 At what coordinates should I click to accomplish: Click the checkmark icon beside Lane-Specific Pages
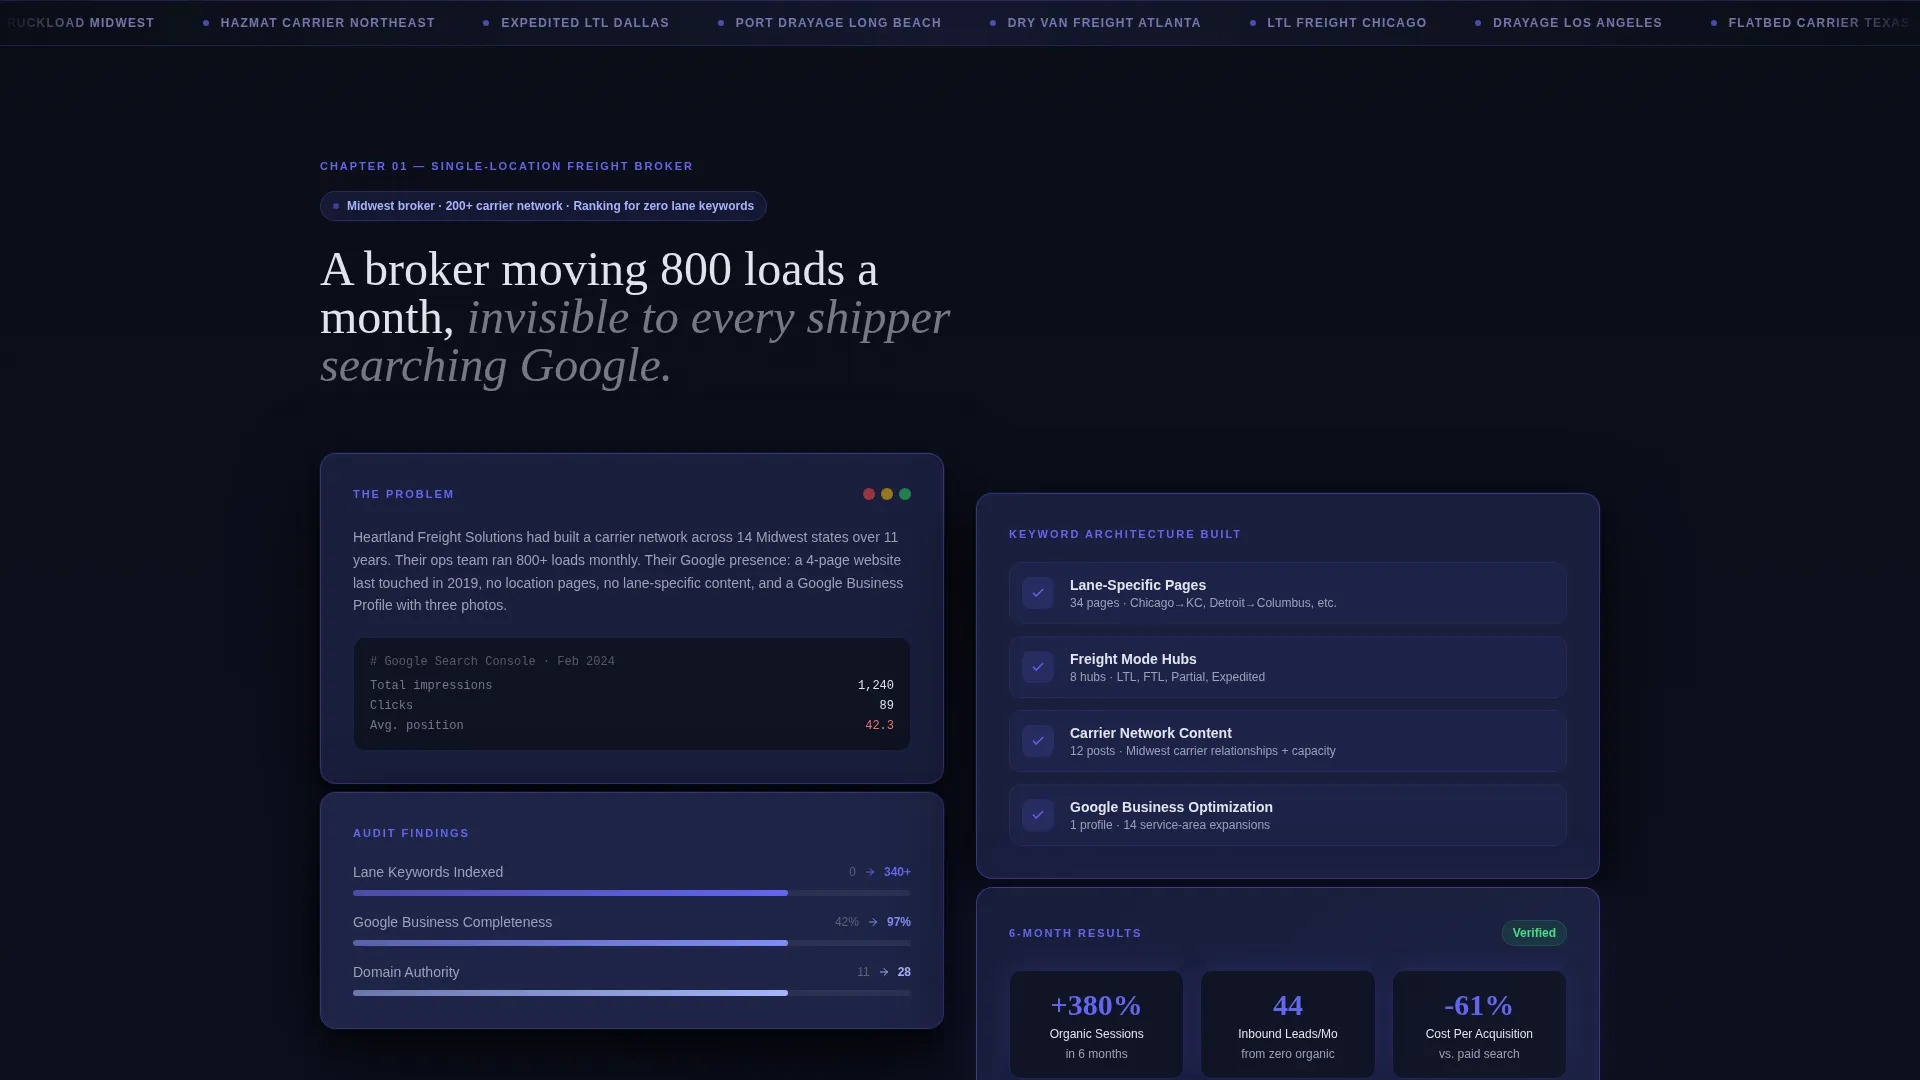pos(1038,593)
